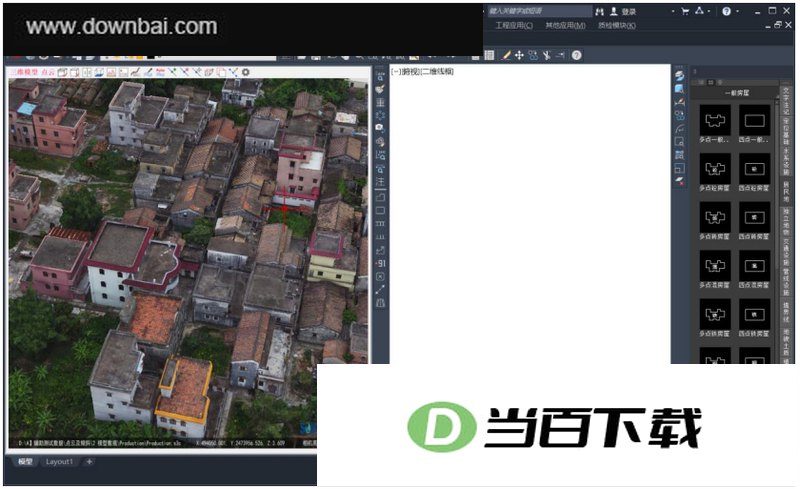Switch to the 水系设施 side tab
The height and width of the screenshot is (489, 800).
(x=786, y=162)
